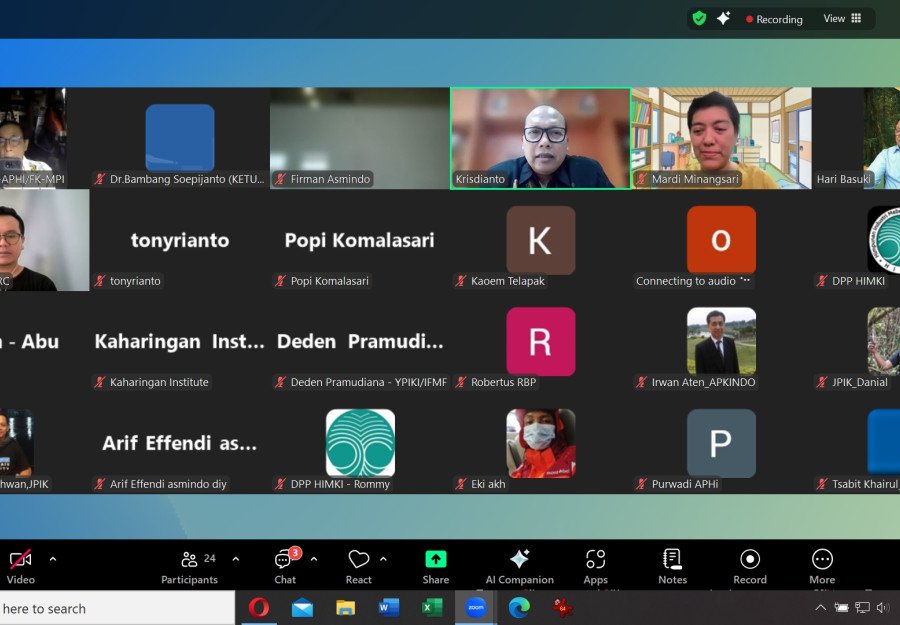
Task: Click the orange O avatar connecting to audio
Action: click(721, 240)
